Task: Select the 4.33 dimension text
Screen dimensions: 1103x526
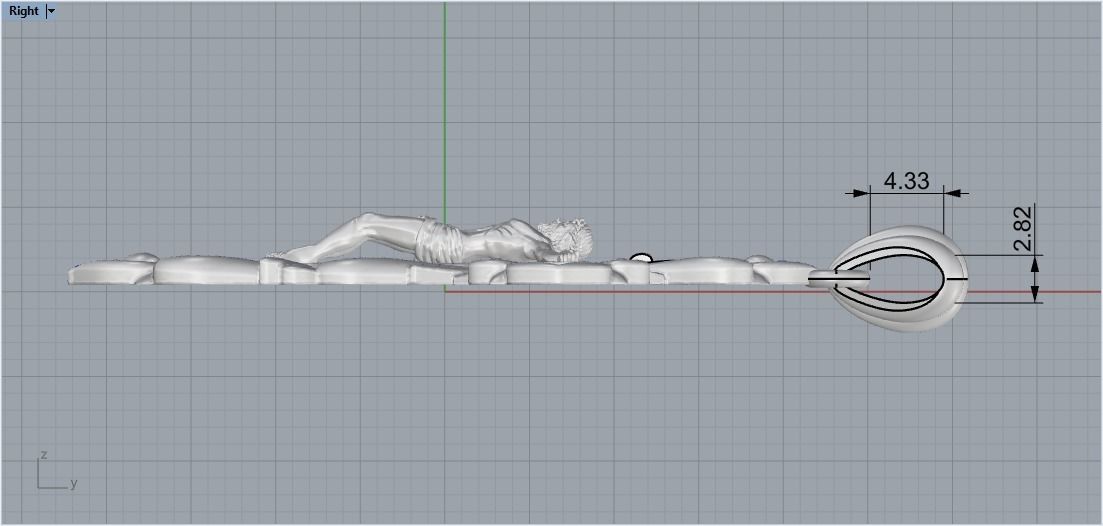Action: point(906,181)
